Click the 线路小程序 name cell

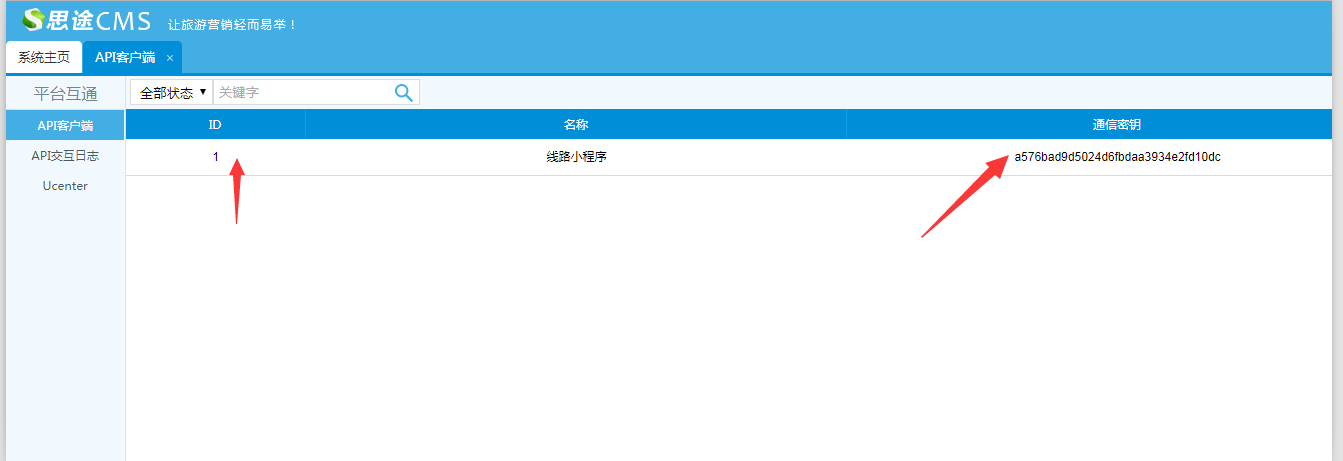[x=576, y=157]
